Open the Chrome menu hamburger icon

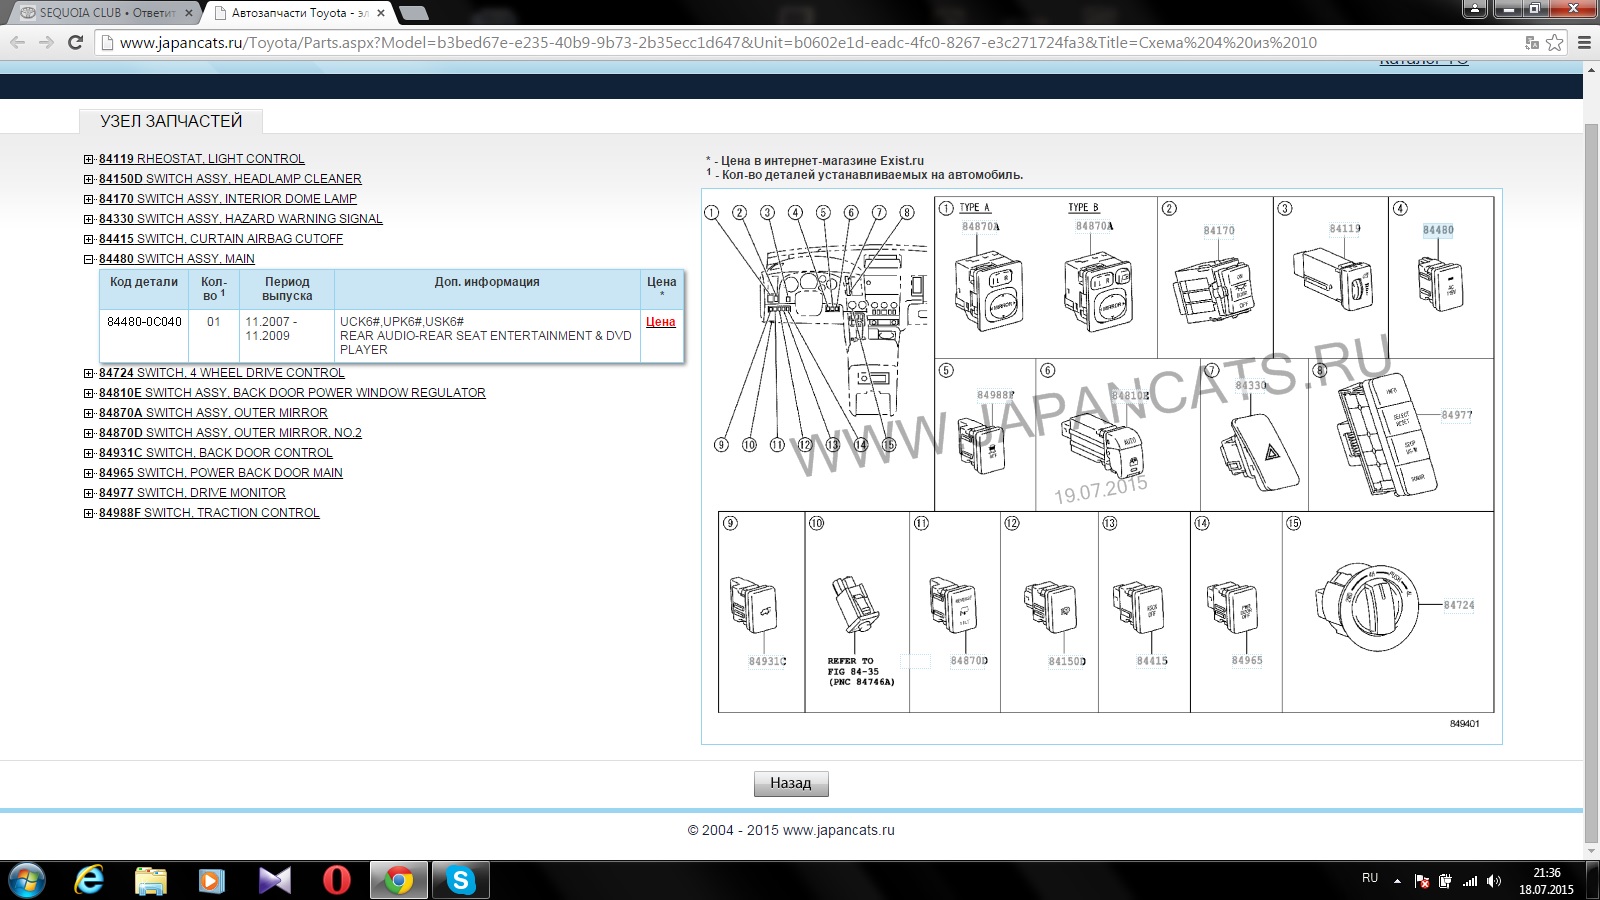(x=1583, y=42)
